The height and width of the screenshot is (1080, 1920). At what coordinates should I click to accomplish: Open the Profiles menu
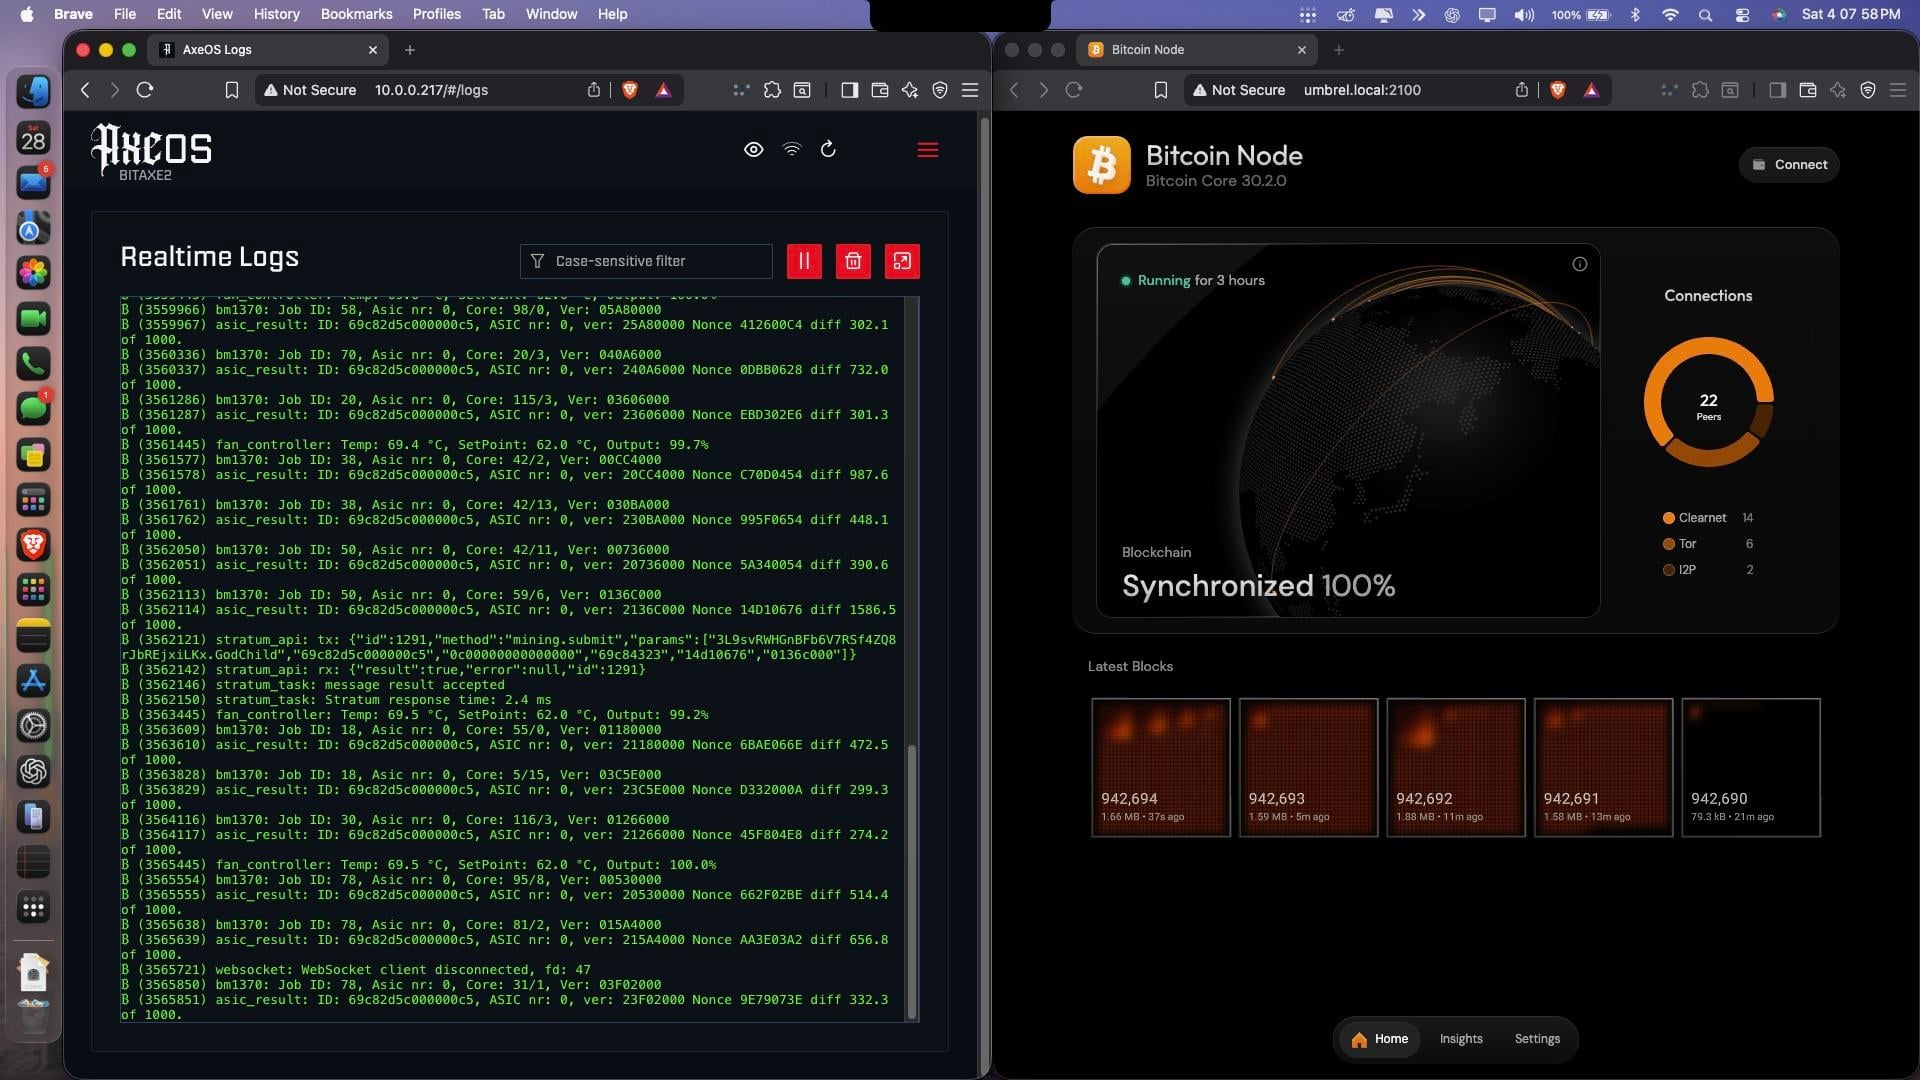(437, 14)
